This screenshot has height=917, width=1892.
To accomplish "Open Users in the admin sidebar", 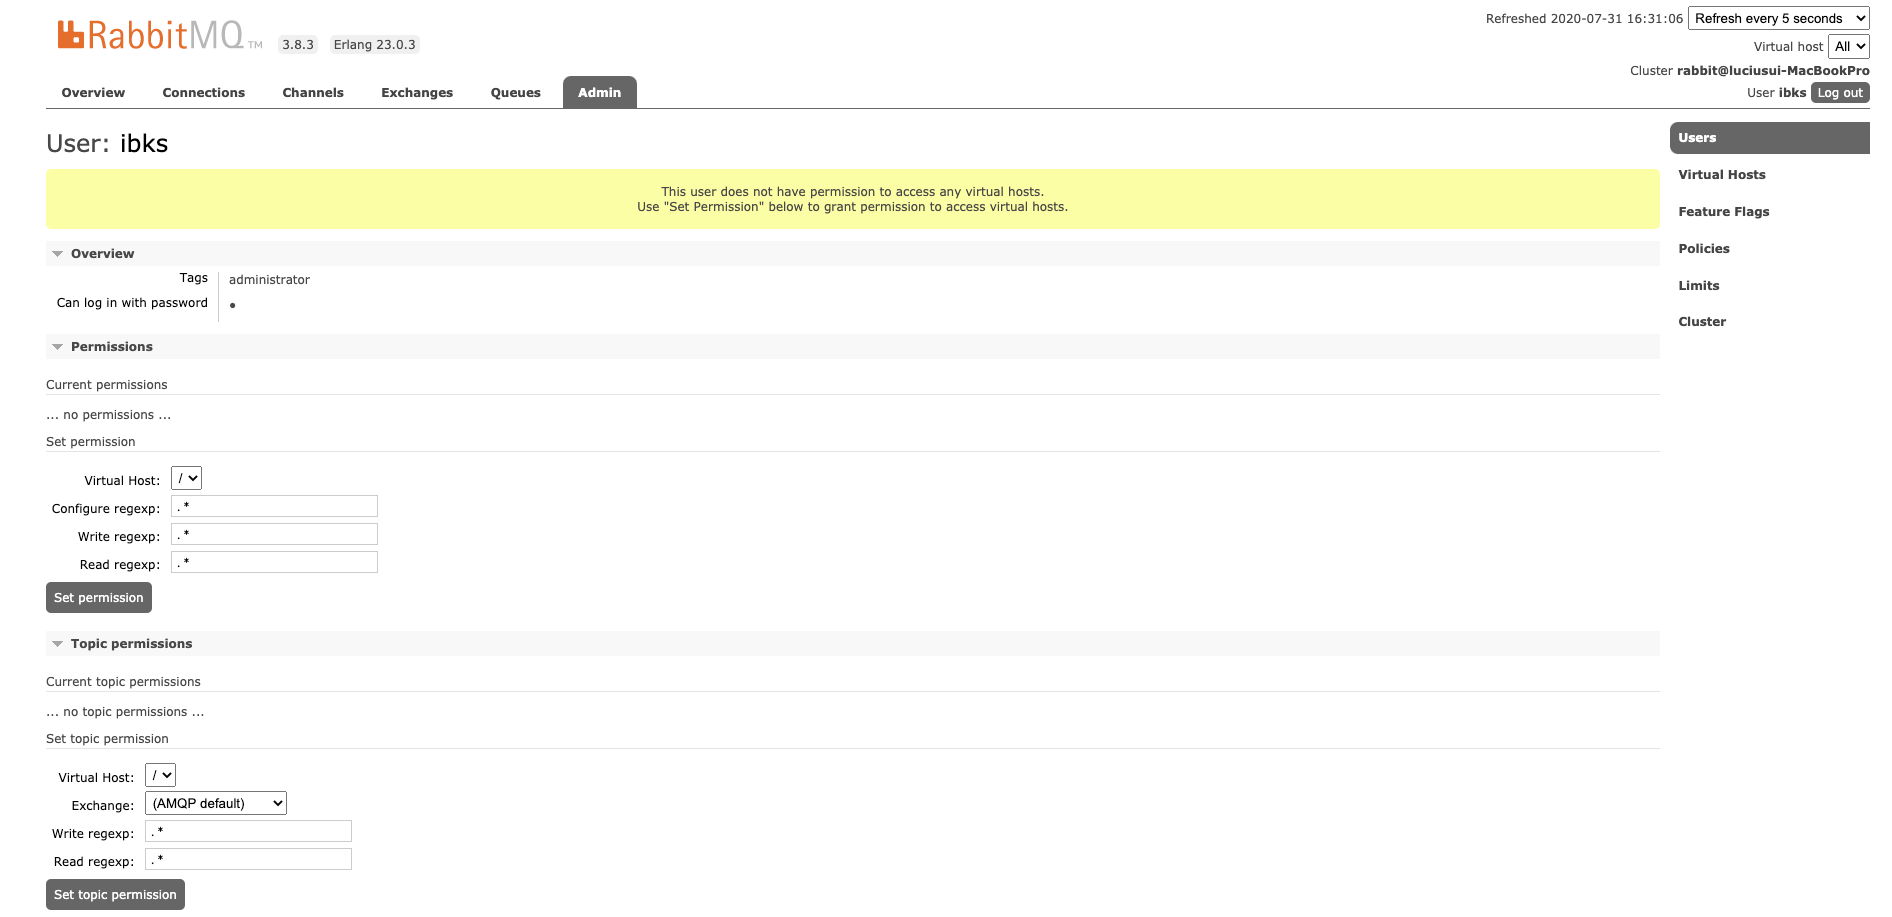I will (x=1770, y=138).
